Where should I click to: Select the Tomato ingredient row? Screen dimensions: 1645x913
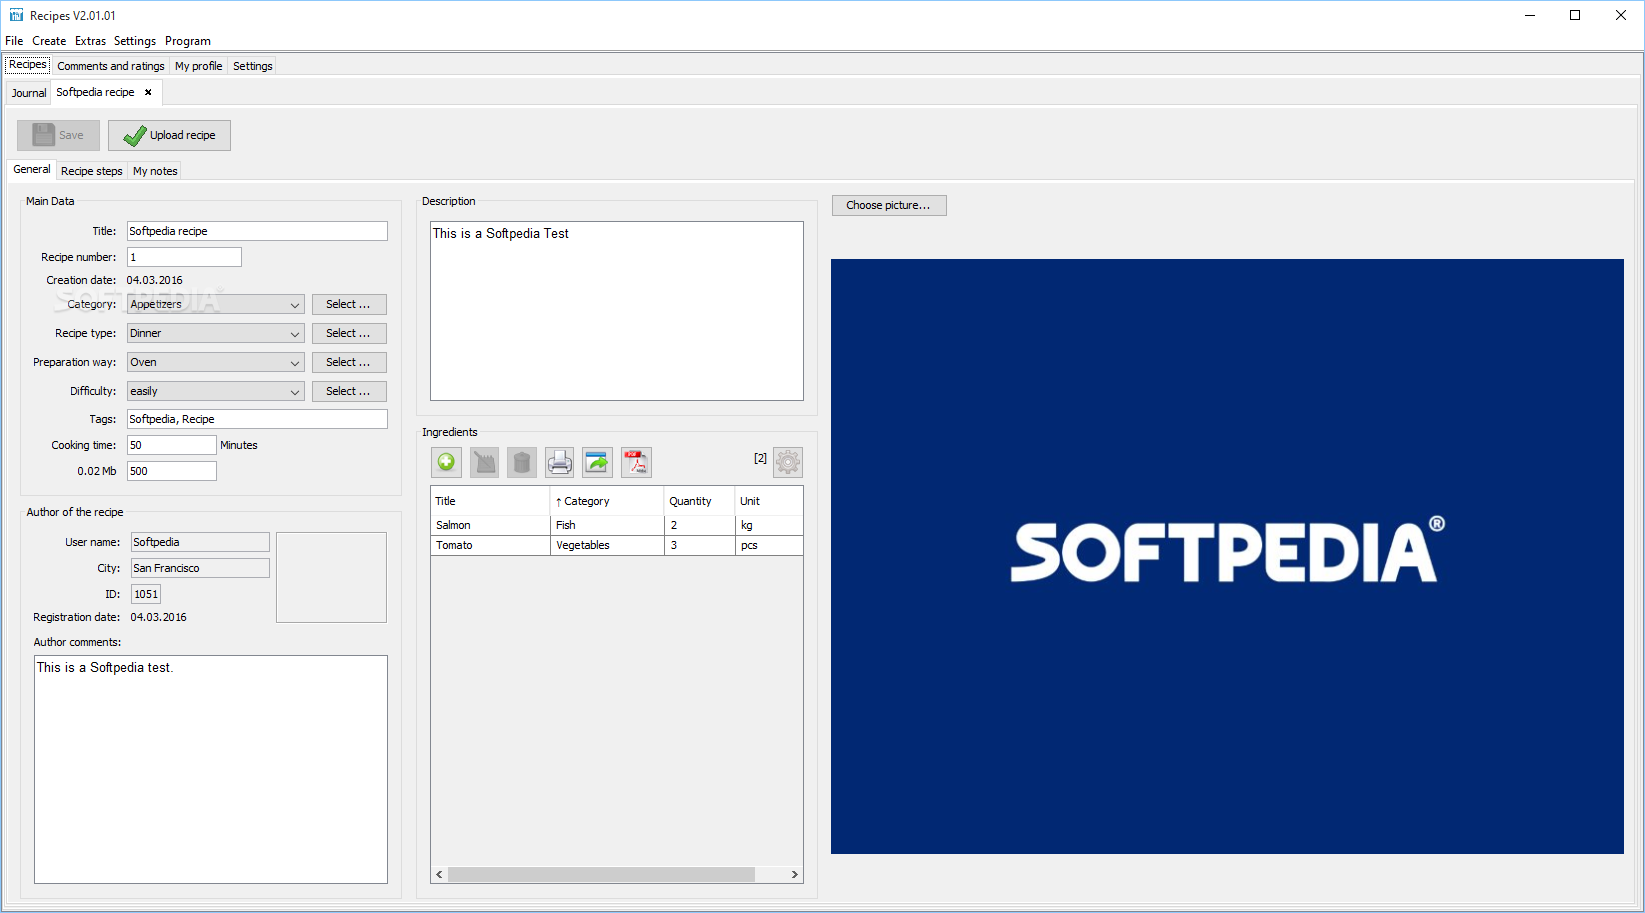(x=617, y=545)
